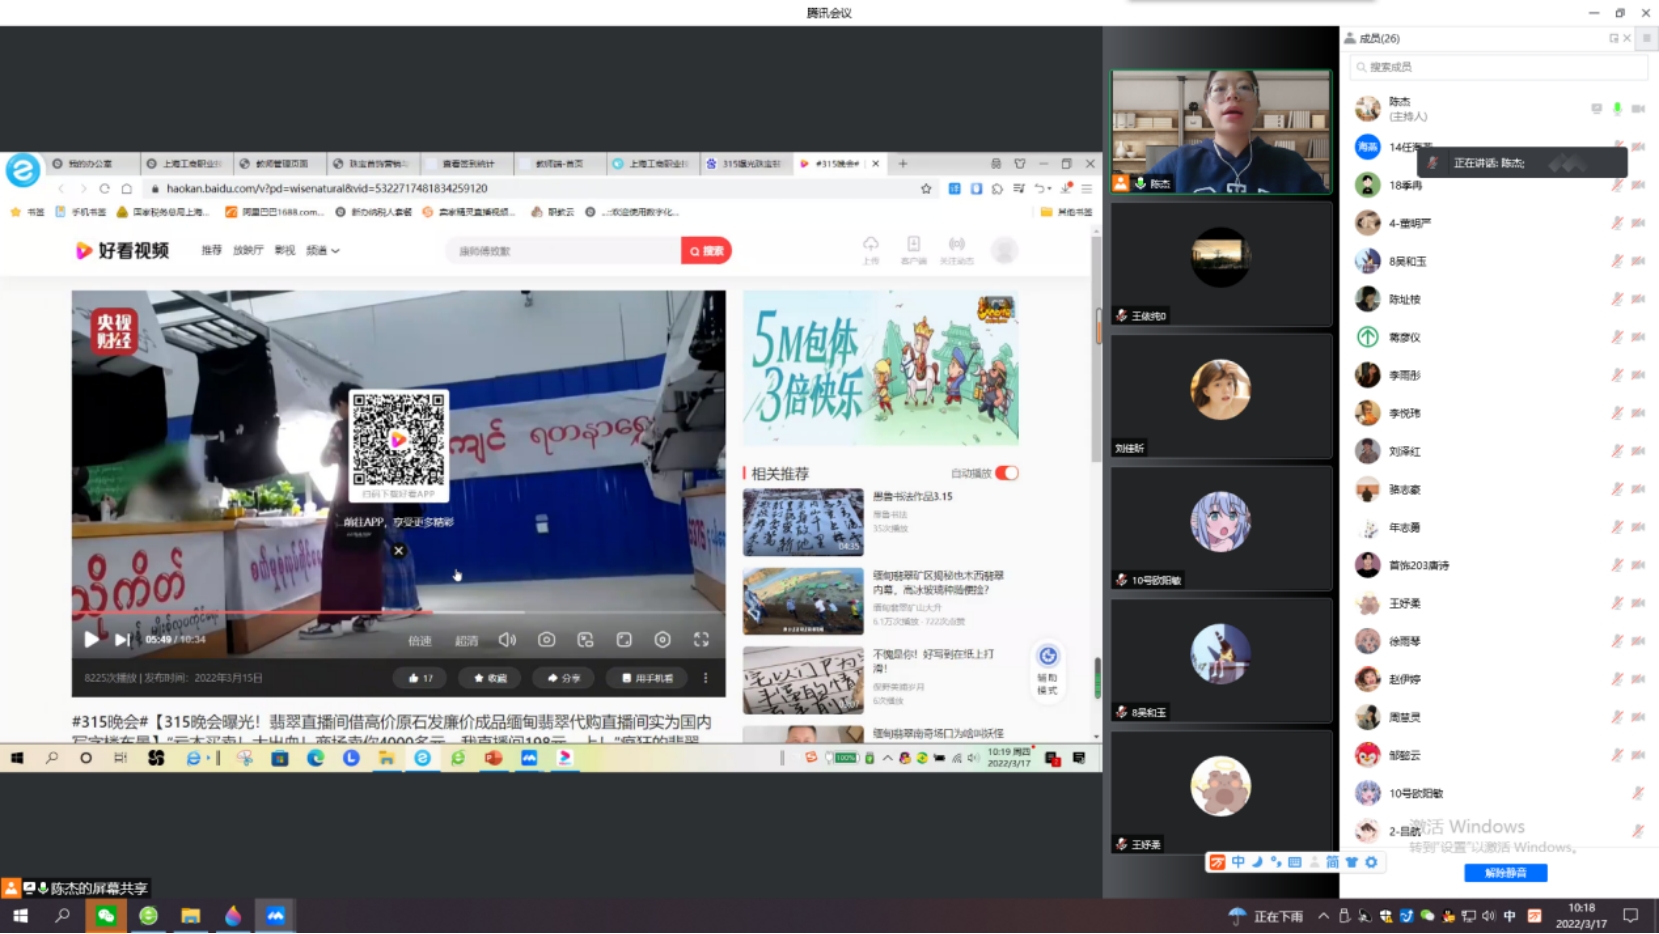1659x934 pixels.
Task: Expand the 频道 channel dropdown
Action: [323, 251]
